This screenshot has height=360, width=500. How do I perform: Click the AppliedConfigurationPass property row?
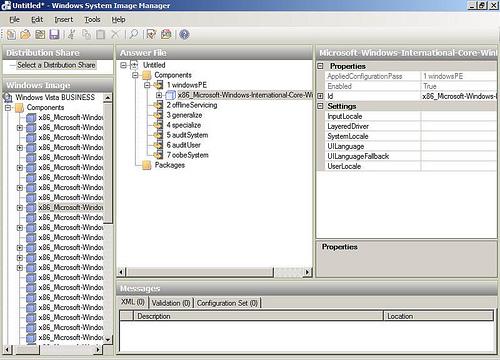pyautogui.click(x=411, y=76)
